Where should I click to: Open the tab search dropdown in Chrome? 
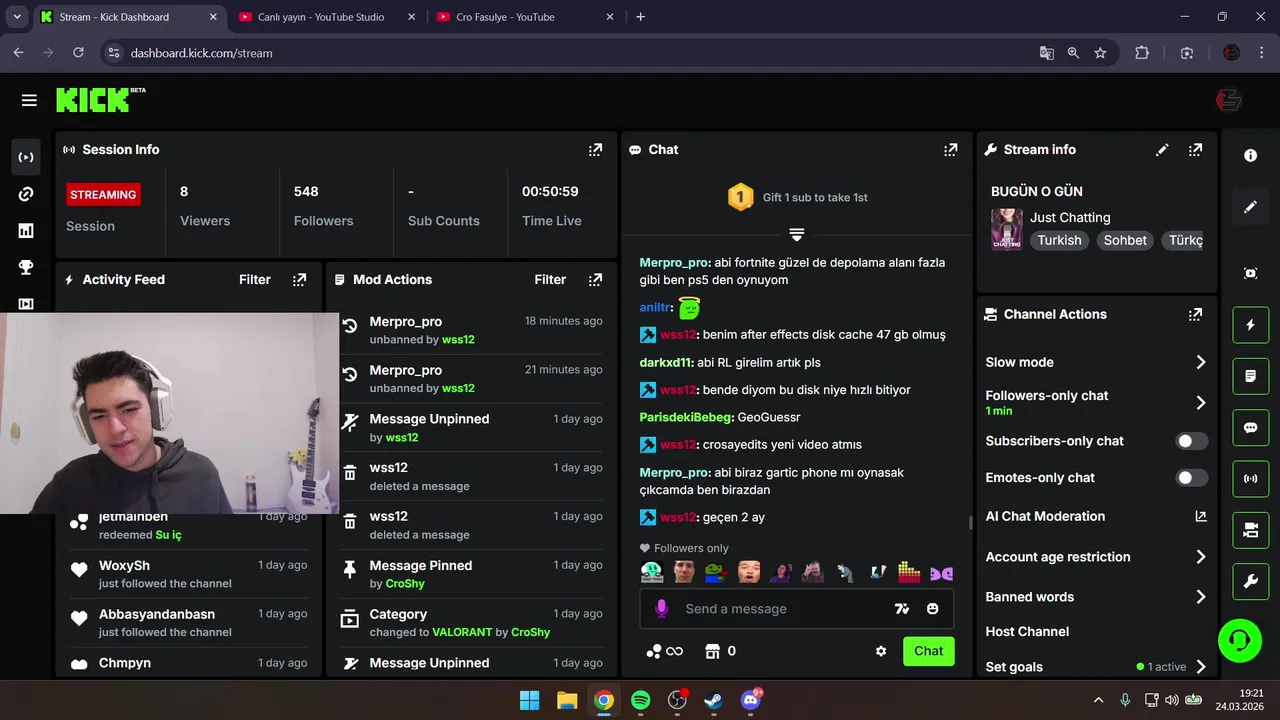pyautogui.click(x=16, y=17)
